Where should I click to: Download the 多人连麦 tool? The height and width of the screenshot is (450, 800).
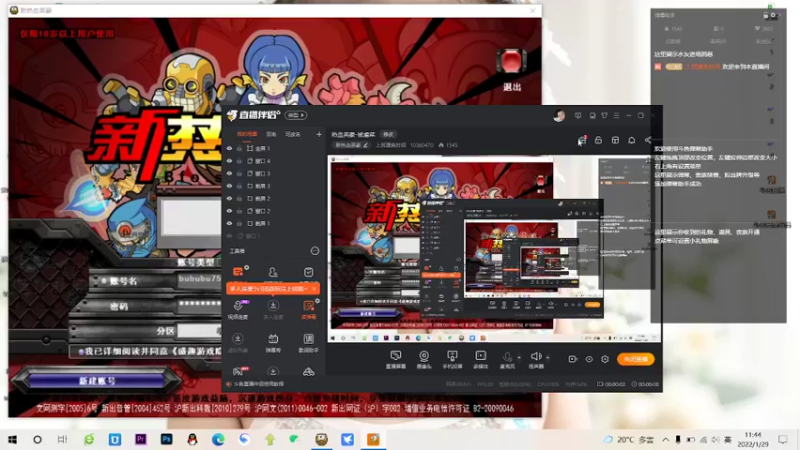pos(273,309)
